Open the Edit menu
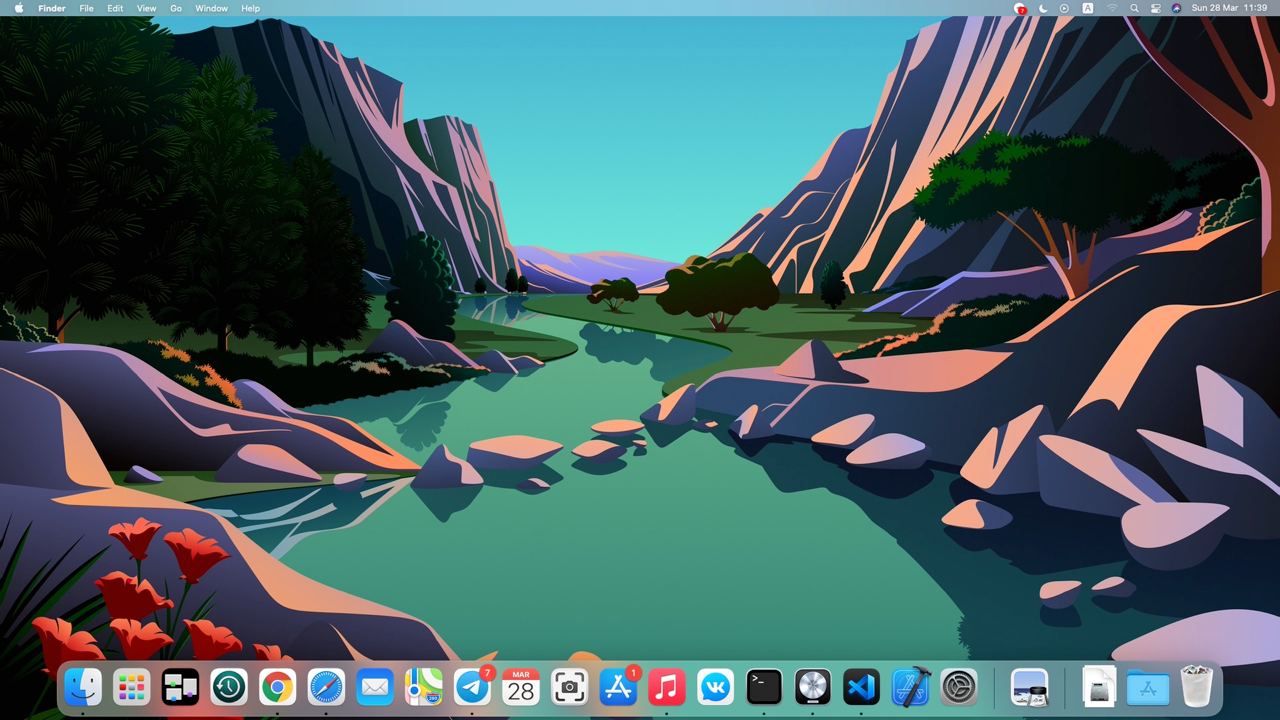This screenshot has width=1280, height=720. [x=115, y=8]
